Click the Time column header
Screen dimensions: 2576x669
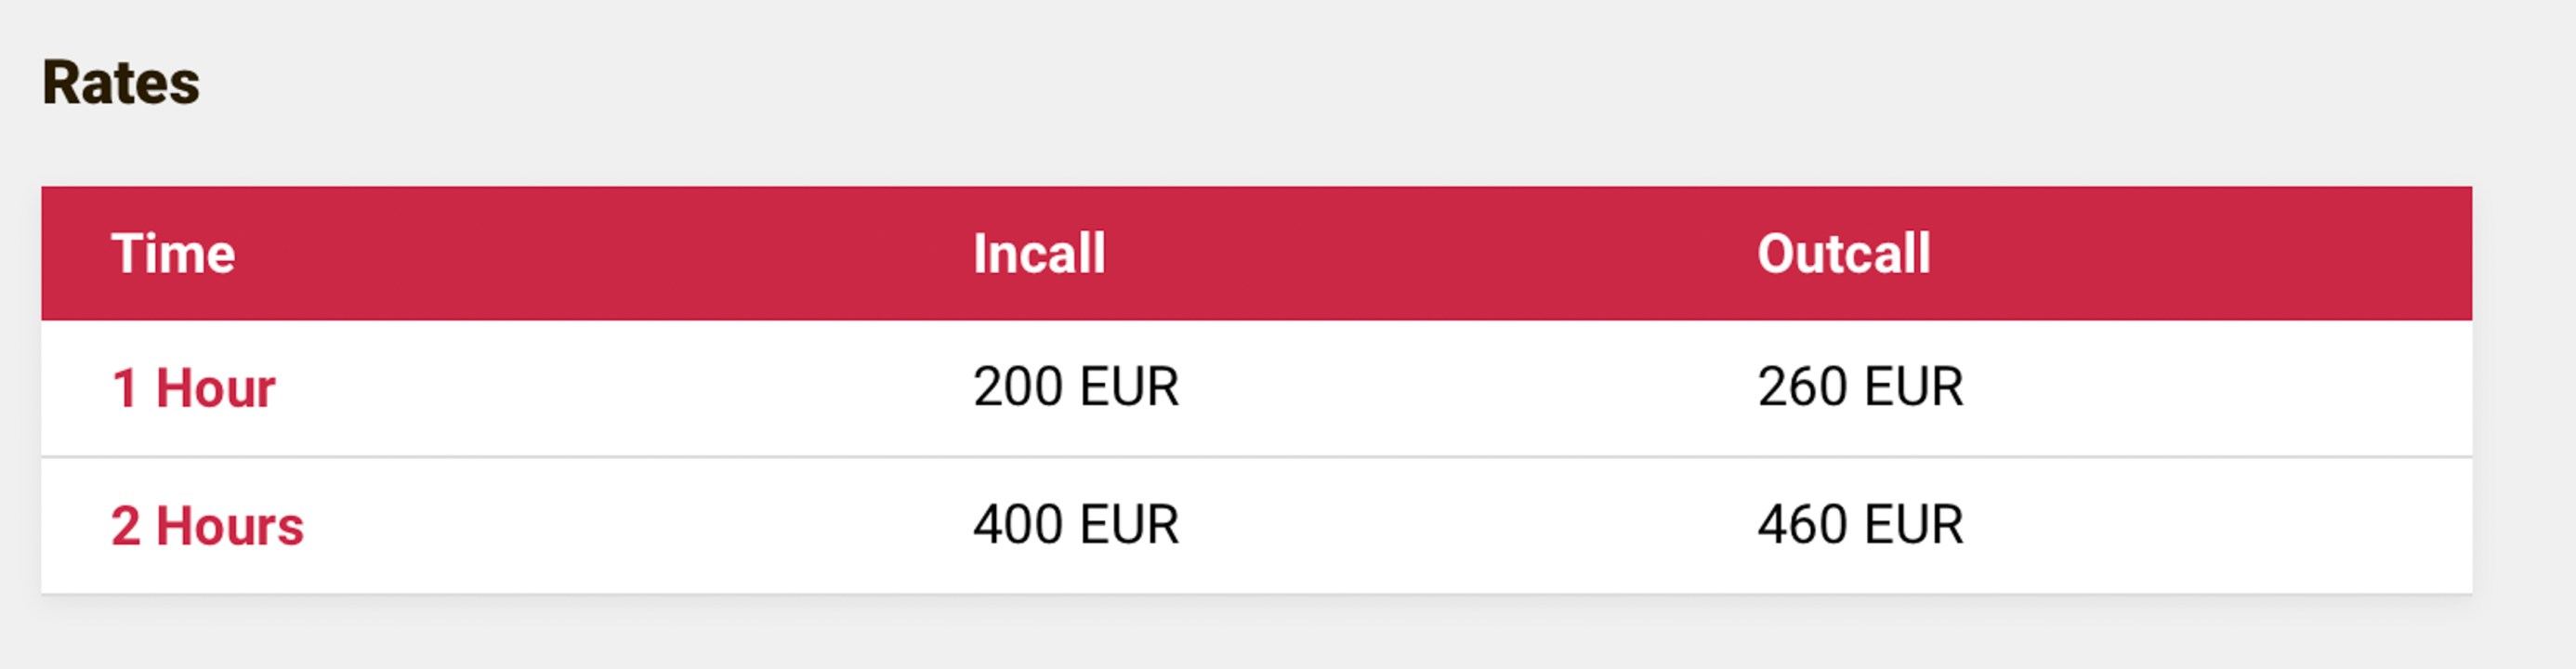[173, 254]
